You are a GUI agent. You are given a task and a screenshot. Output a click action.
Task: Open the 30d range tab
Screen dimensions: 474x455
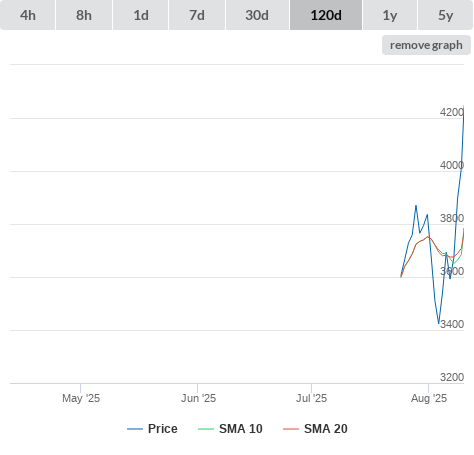click(257, 15)
